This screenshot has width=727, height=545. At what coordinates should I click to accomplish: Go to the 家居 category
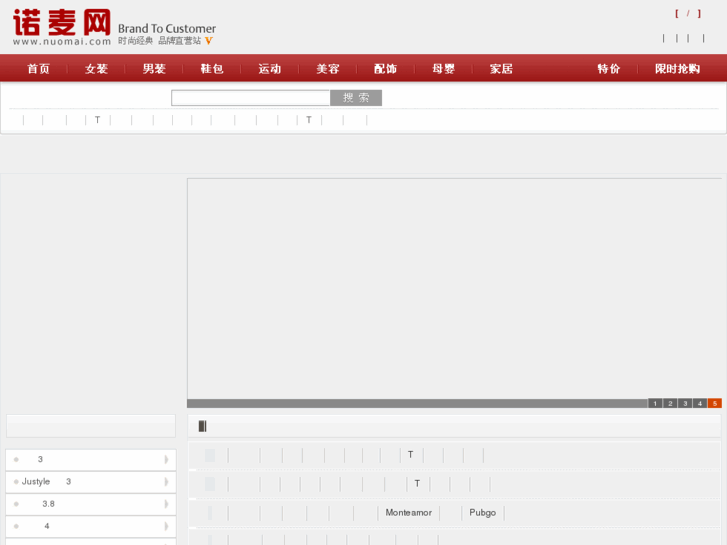501,69
